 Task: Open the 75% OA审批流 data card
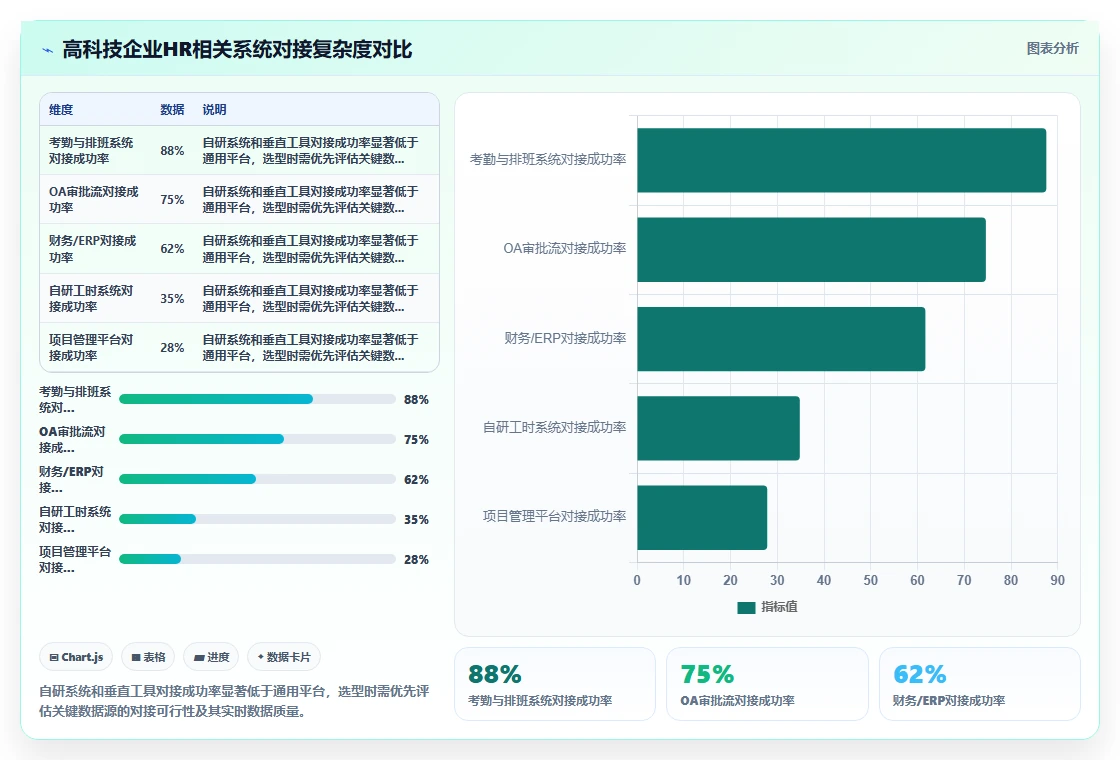pyautogui.click(x=767, y=684)
